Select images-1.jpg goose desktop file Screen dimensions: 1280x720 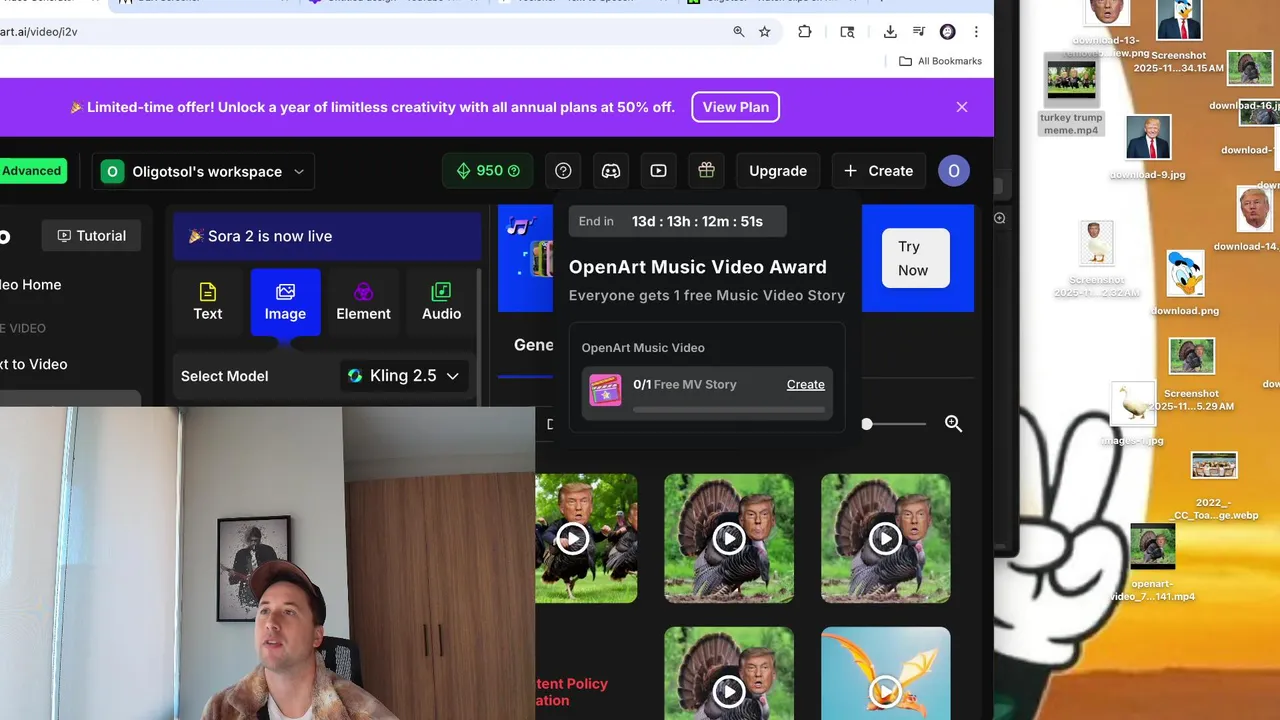[1133, 413]
